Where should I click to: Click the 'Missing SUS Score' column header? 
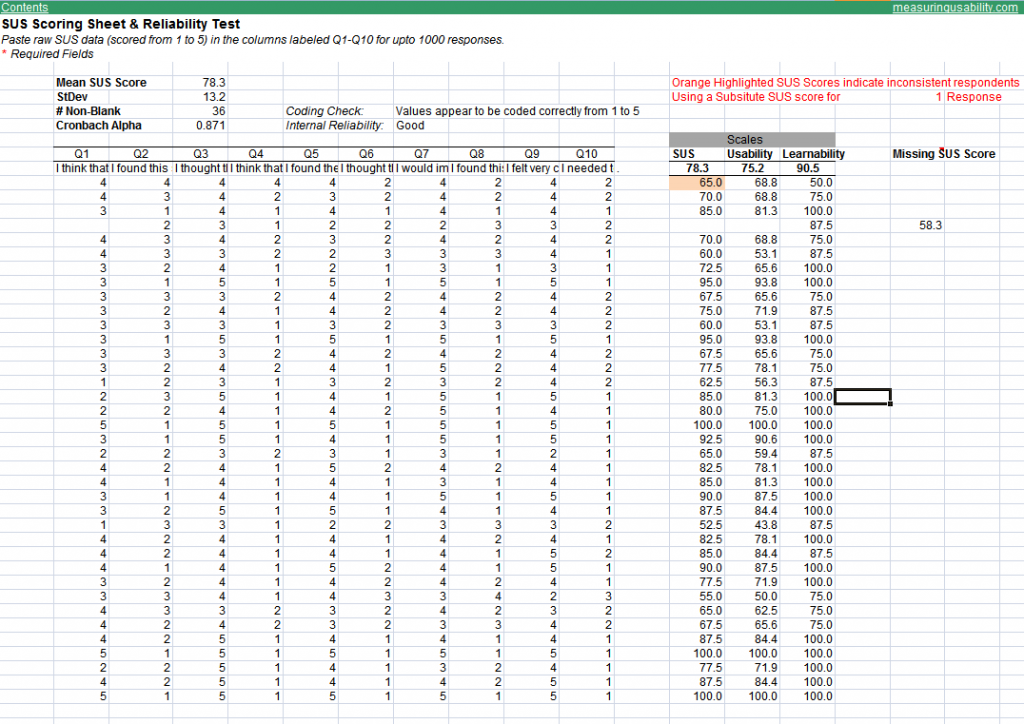point(944,154)
